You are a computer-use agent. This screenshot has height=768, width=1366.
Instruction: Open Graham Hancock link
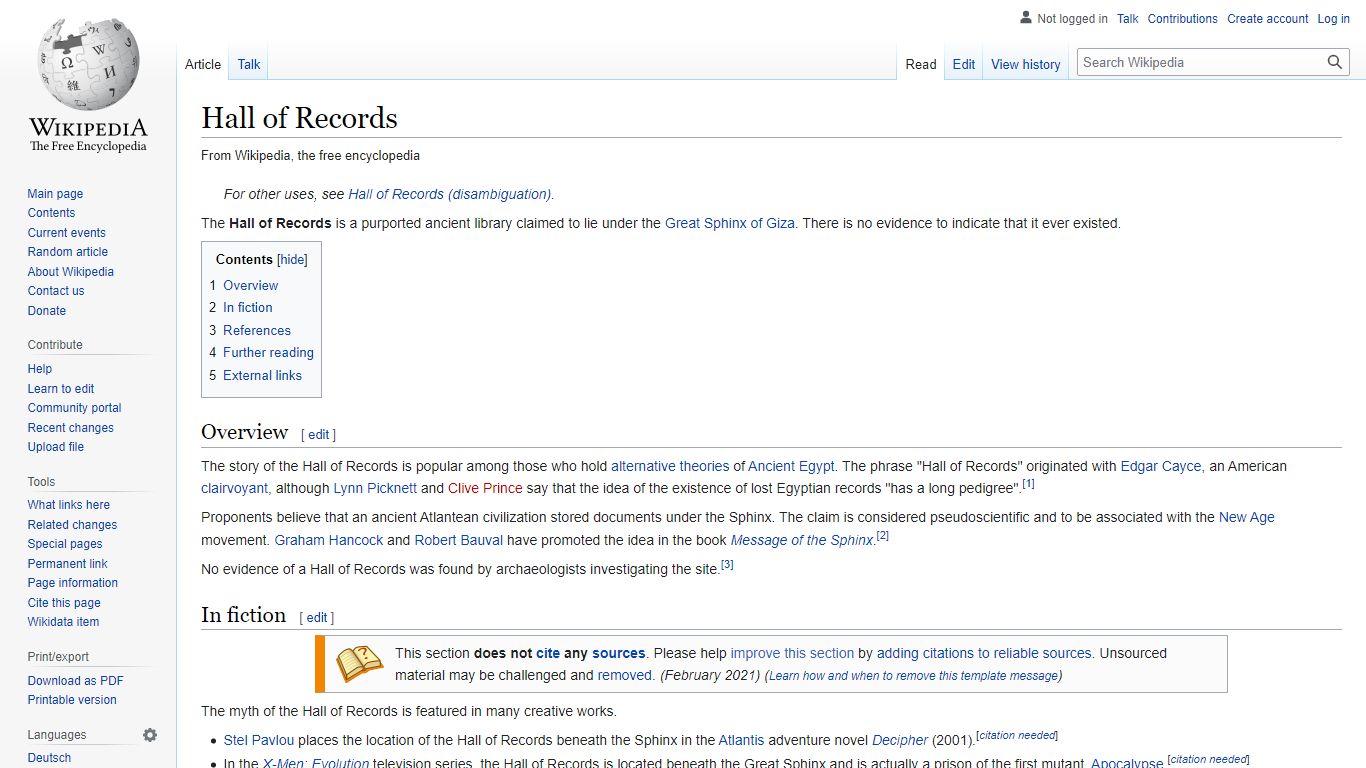pyautogui.click(x=329, y=540)
